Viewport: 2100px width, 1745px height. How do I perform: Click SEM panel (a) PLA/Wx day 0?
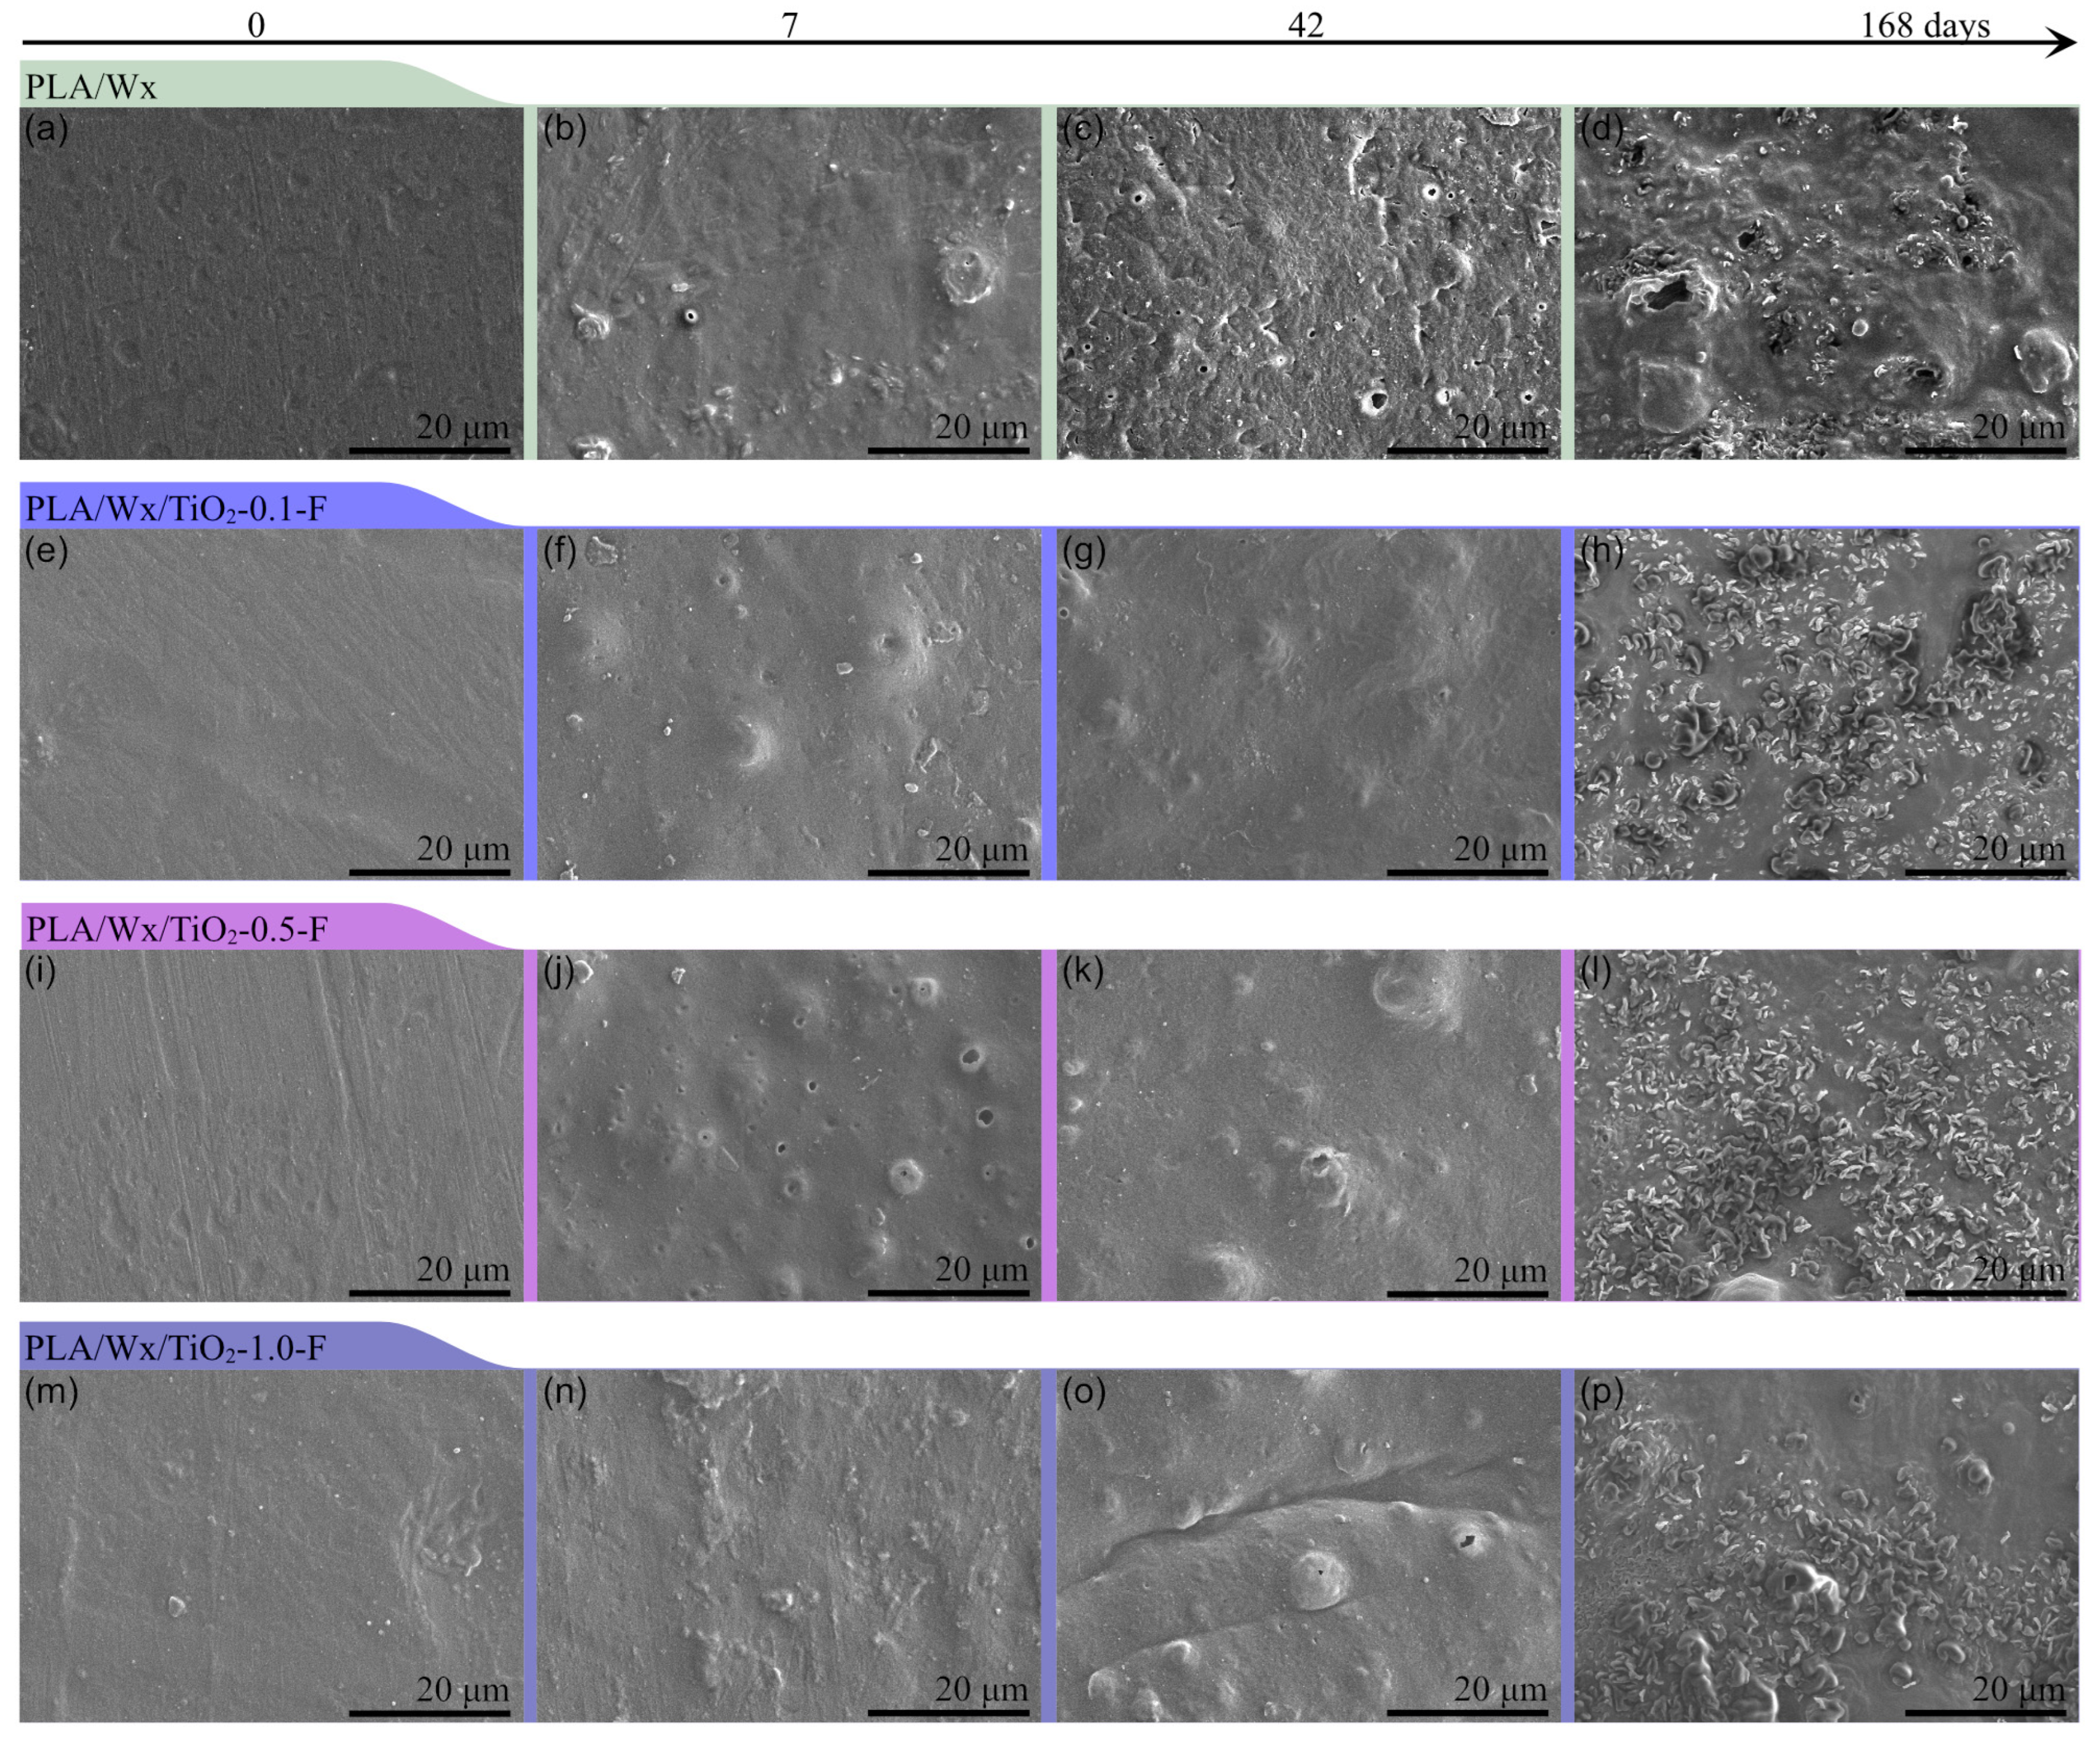(x=270, y=283)
